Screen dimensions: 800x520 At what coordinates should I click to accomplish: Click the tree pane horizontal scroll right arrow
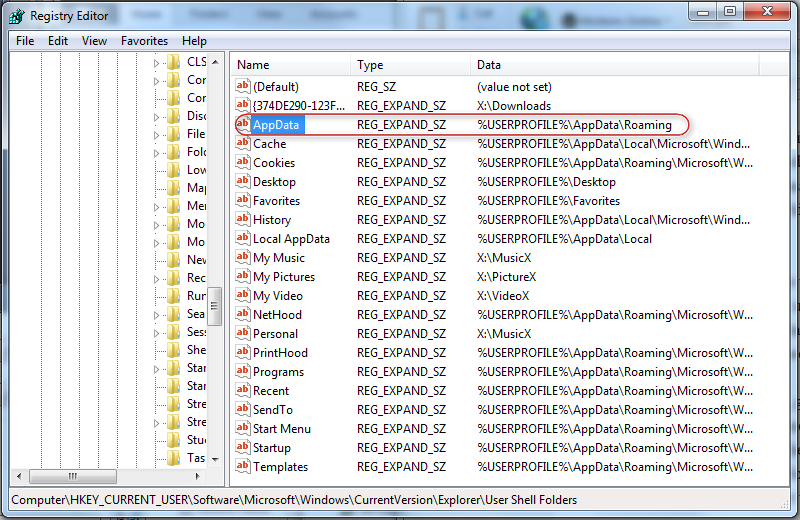click(x=198, y=477)
